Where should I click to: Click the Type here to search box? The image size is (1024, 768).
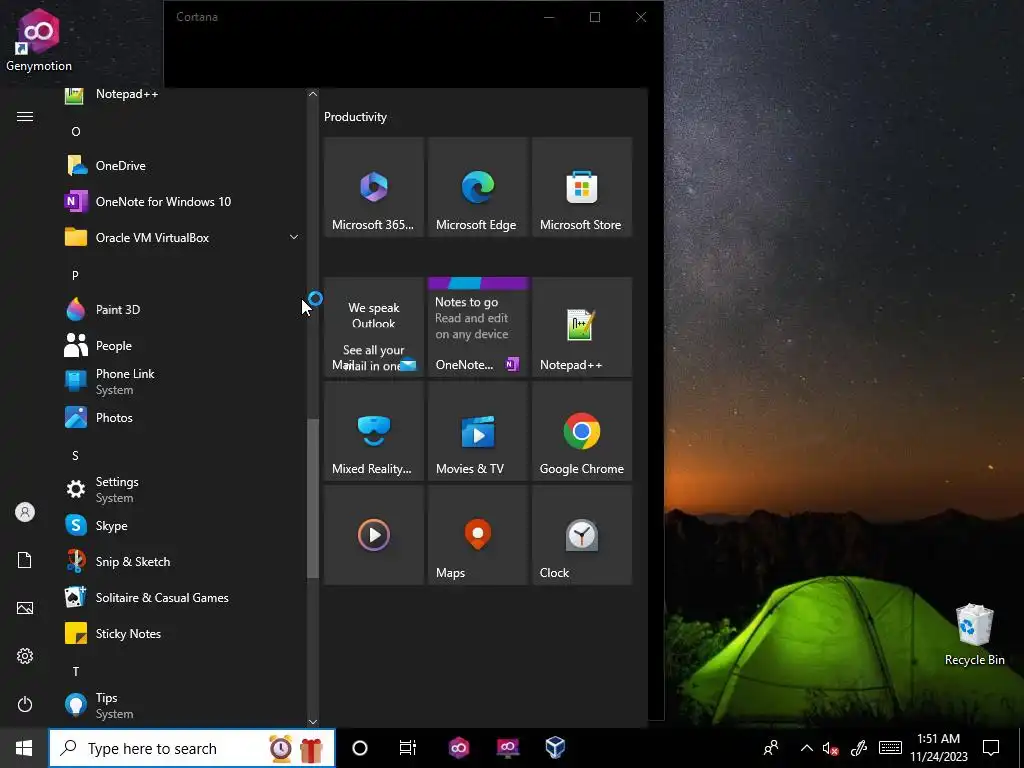tap(192, 748)
